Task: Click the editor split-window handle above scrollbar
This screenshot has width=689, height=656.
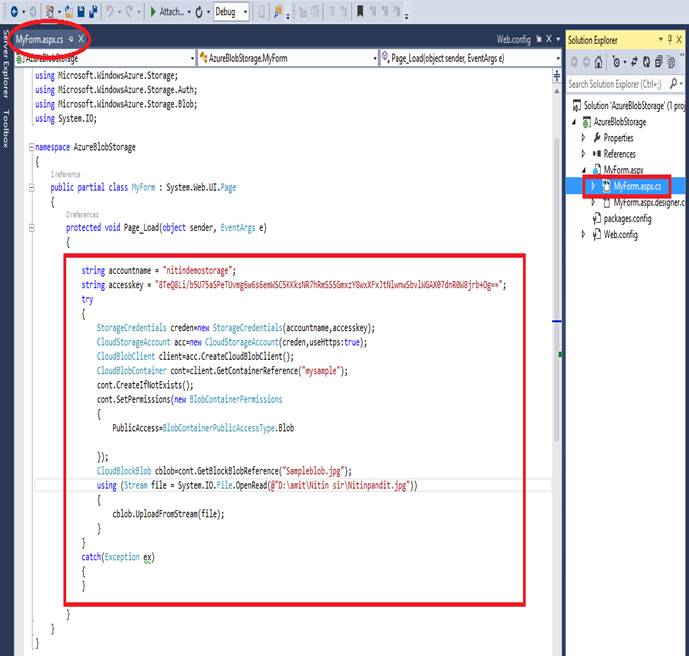Action: [557, 76]
